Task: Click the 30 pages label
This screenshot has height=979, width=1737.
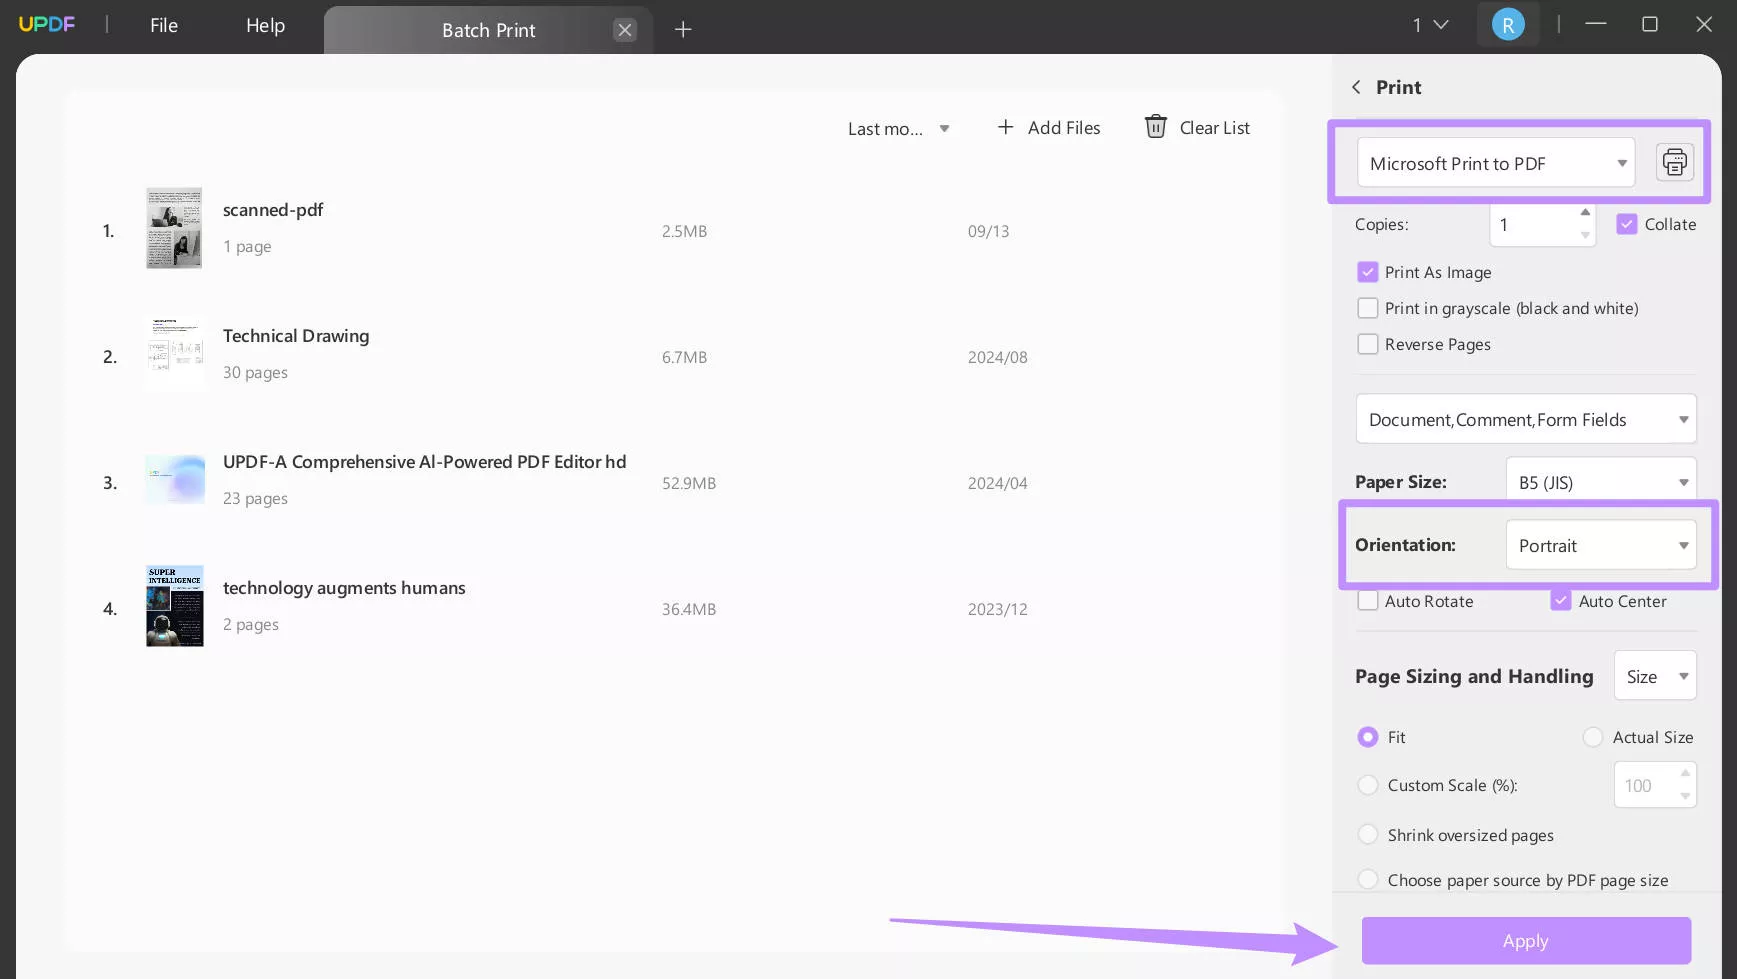Action: tap(255, 372)
